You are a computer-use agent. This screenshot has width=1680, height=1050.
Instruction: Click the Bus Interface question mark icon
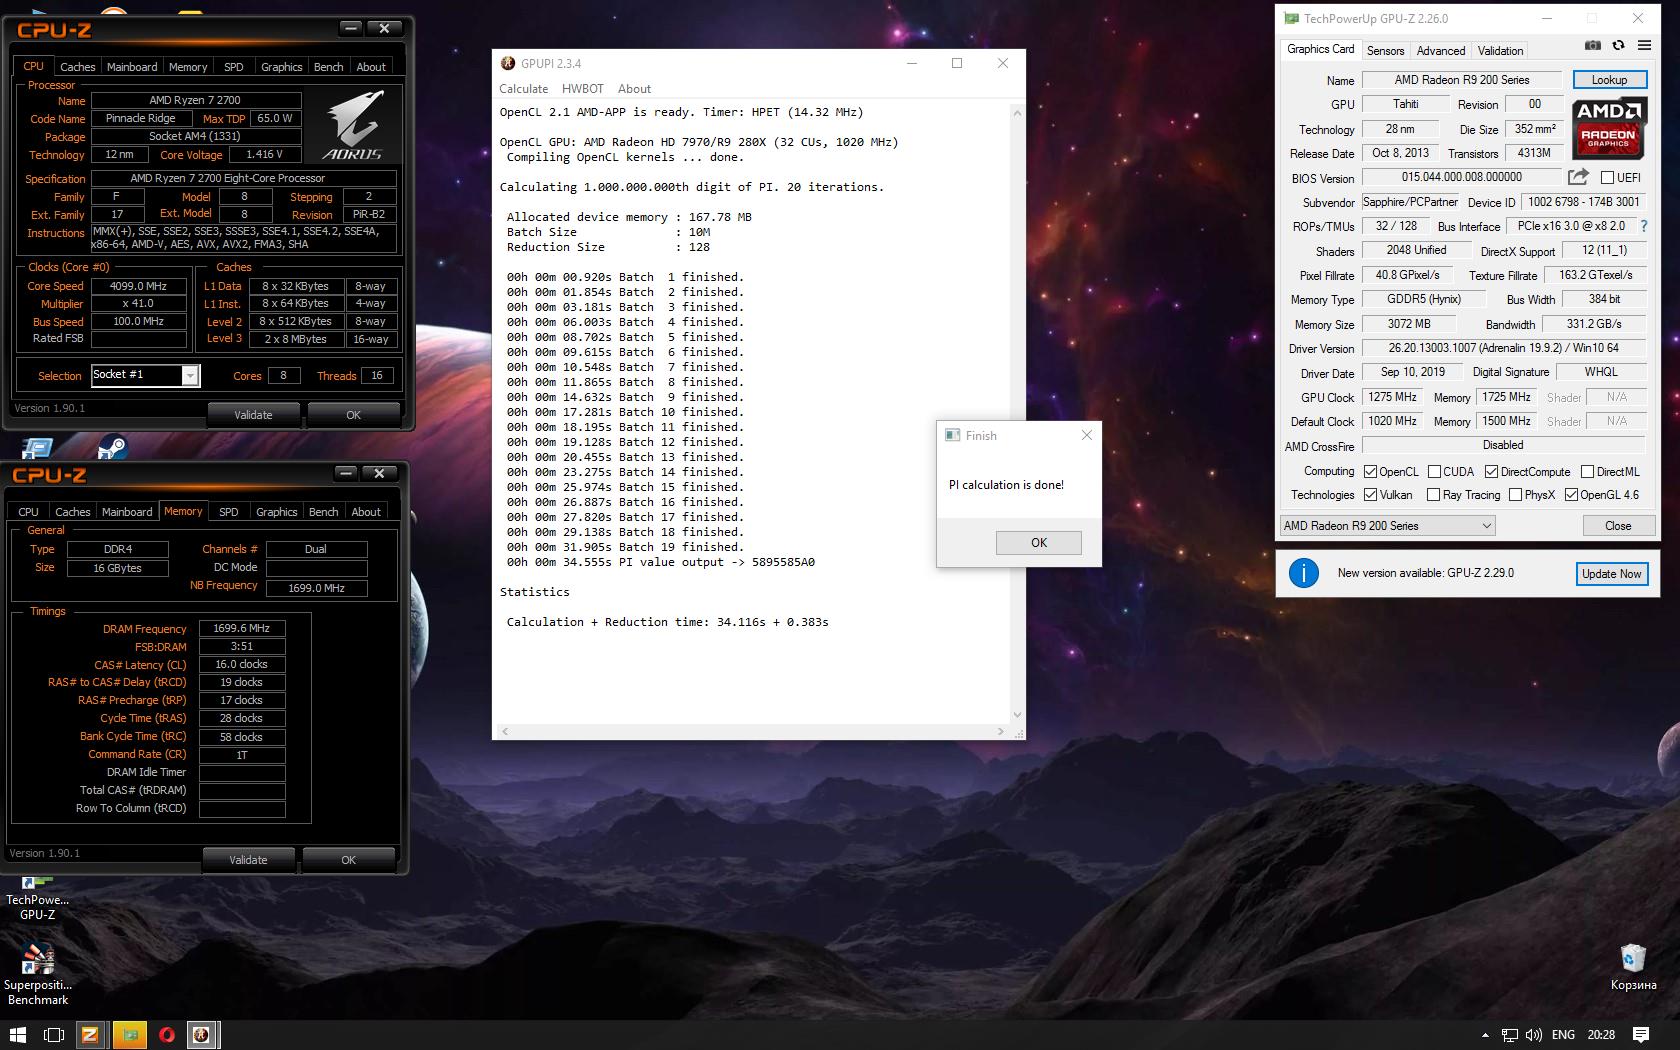point(1643,226)
